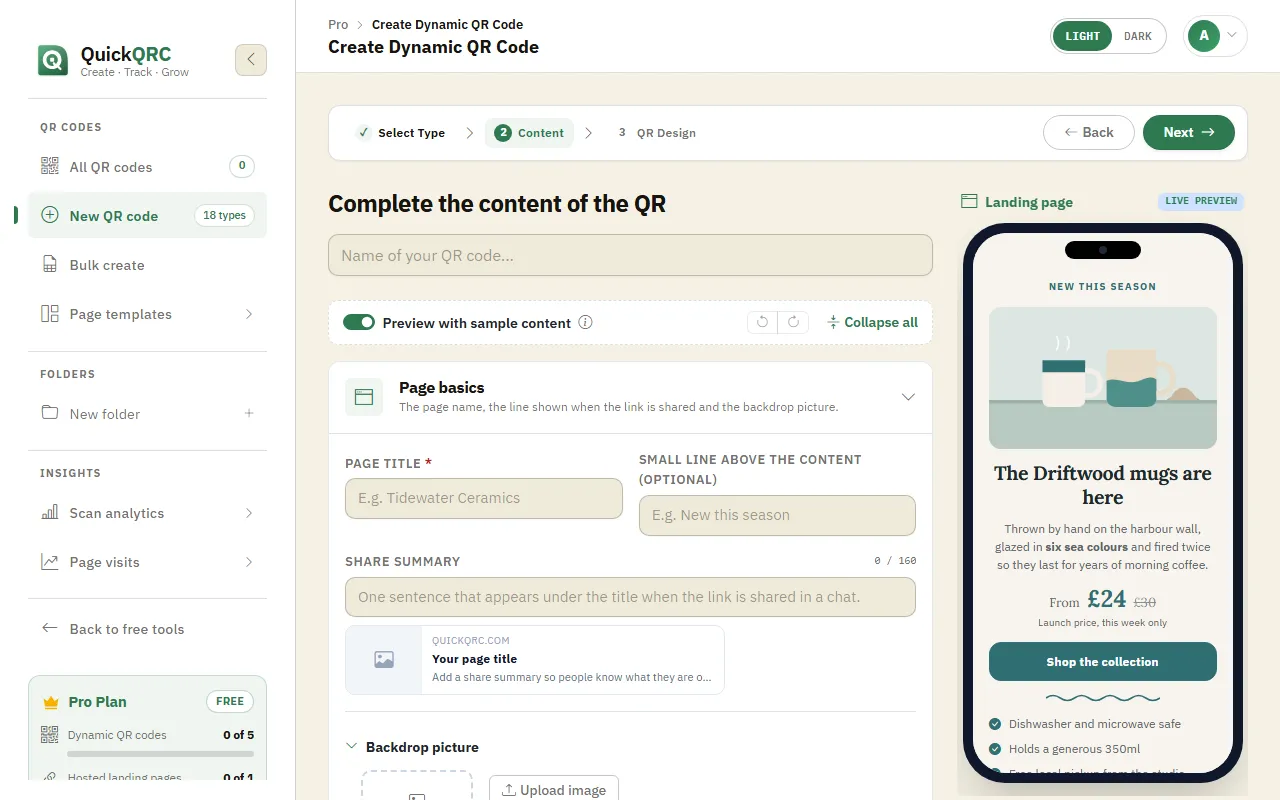This screenshot has height=800, width=1280.
Task: Click the Pro Plan crown icon
Action: click(51, 702)
